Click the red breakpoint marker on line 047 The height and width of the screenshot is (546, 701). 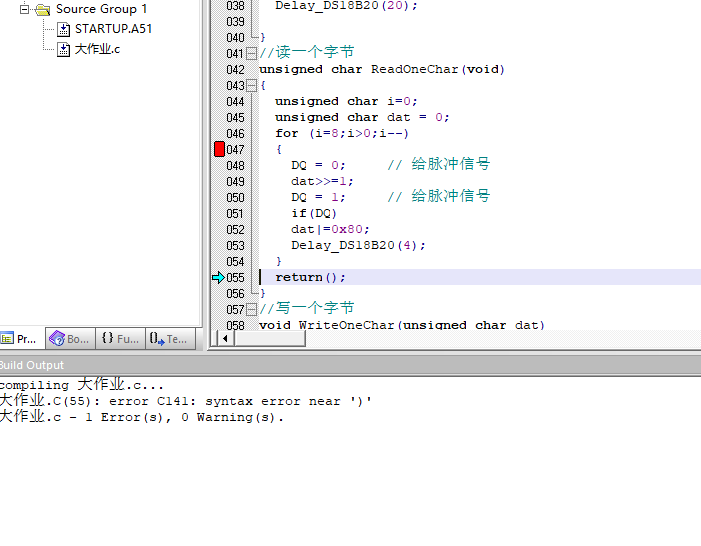pyautogui.click(x=220, y=149)
